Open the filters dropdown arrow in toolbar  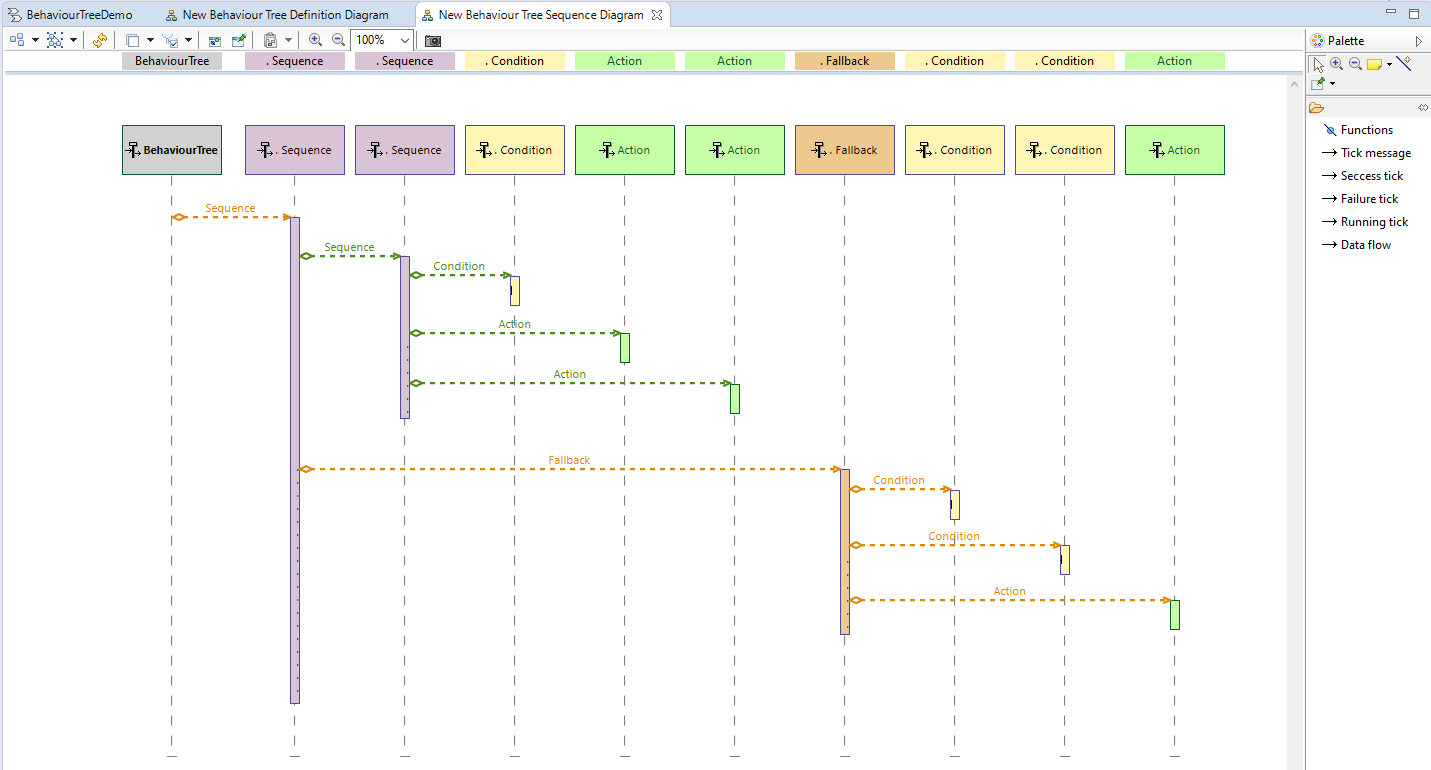[x=188, y=40]
